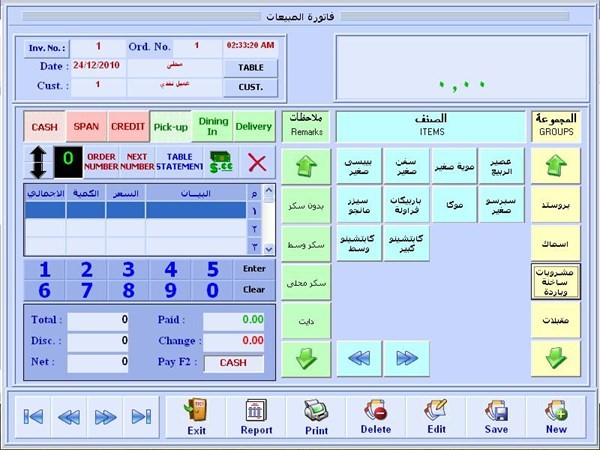Screen dimensions: 600x450
Task: Choose the Delivery order mode
Action: pos(254,127)
